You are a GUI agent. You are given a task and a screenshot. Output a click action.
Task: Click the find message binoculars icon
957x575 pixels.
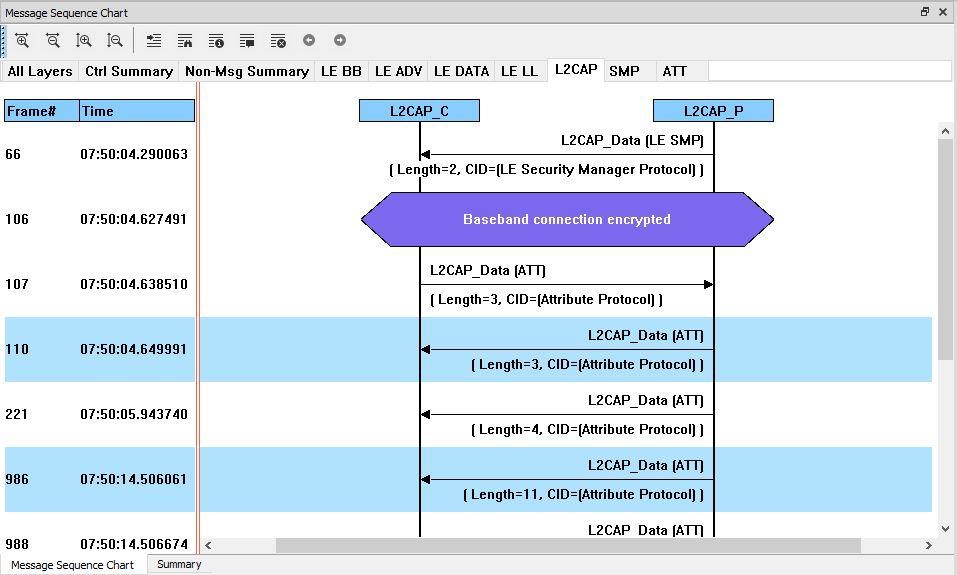(x=185, y=41)
